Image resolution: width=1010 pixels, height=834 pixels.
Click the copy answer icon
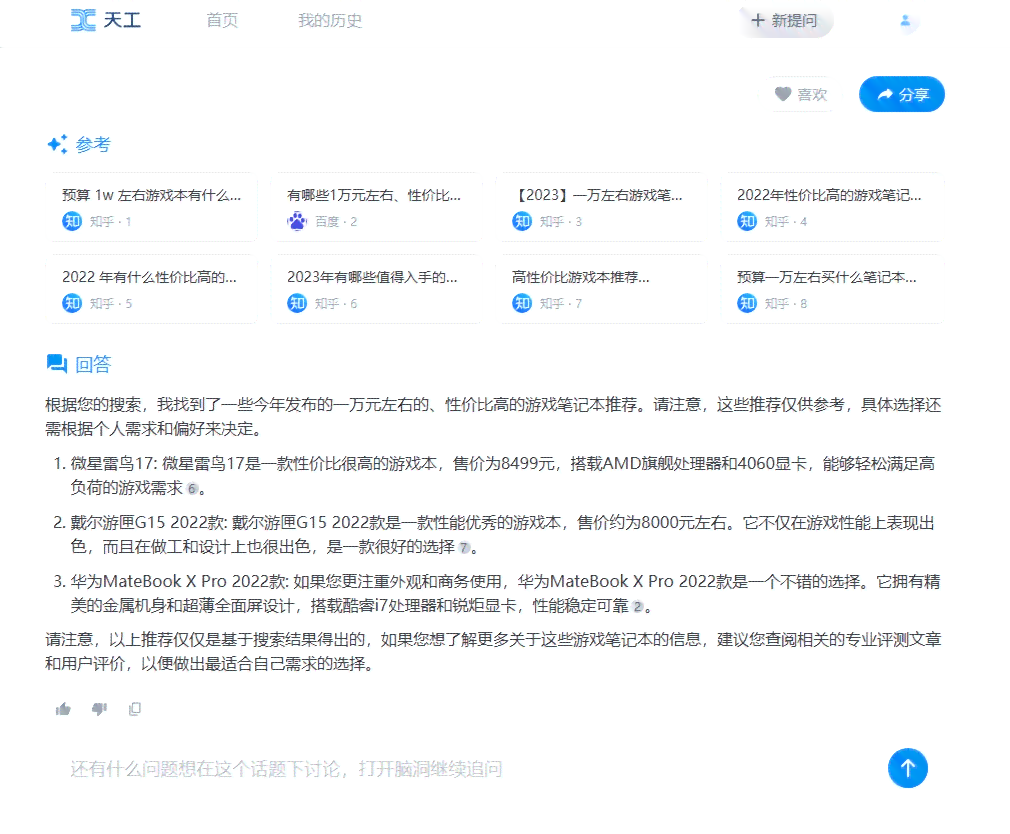[135, 709]
